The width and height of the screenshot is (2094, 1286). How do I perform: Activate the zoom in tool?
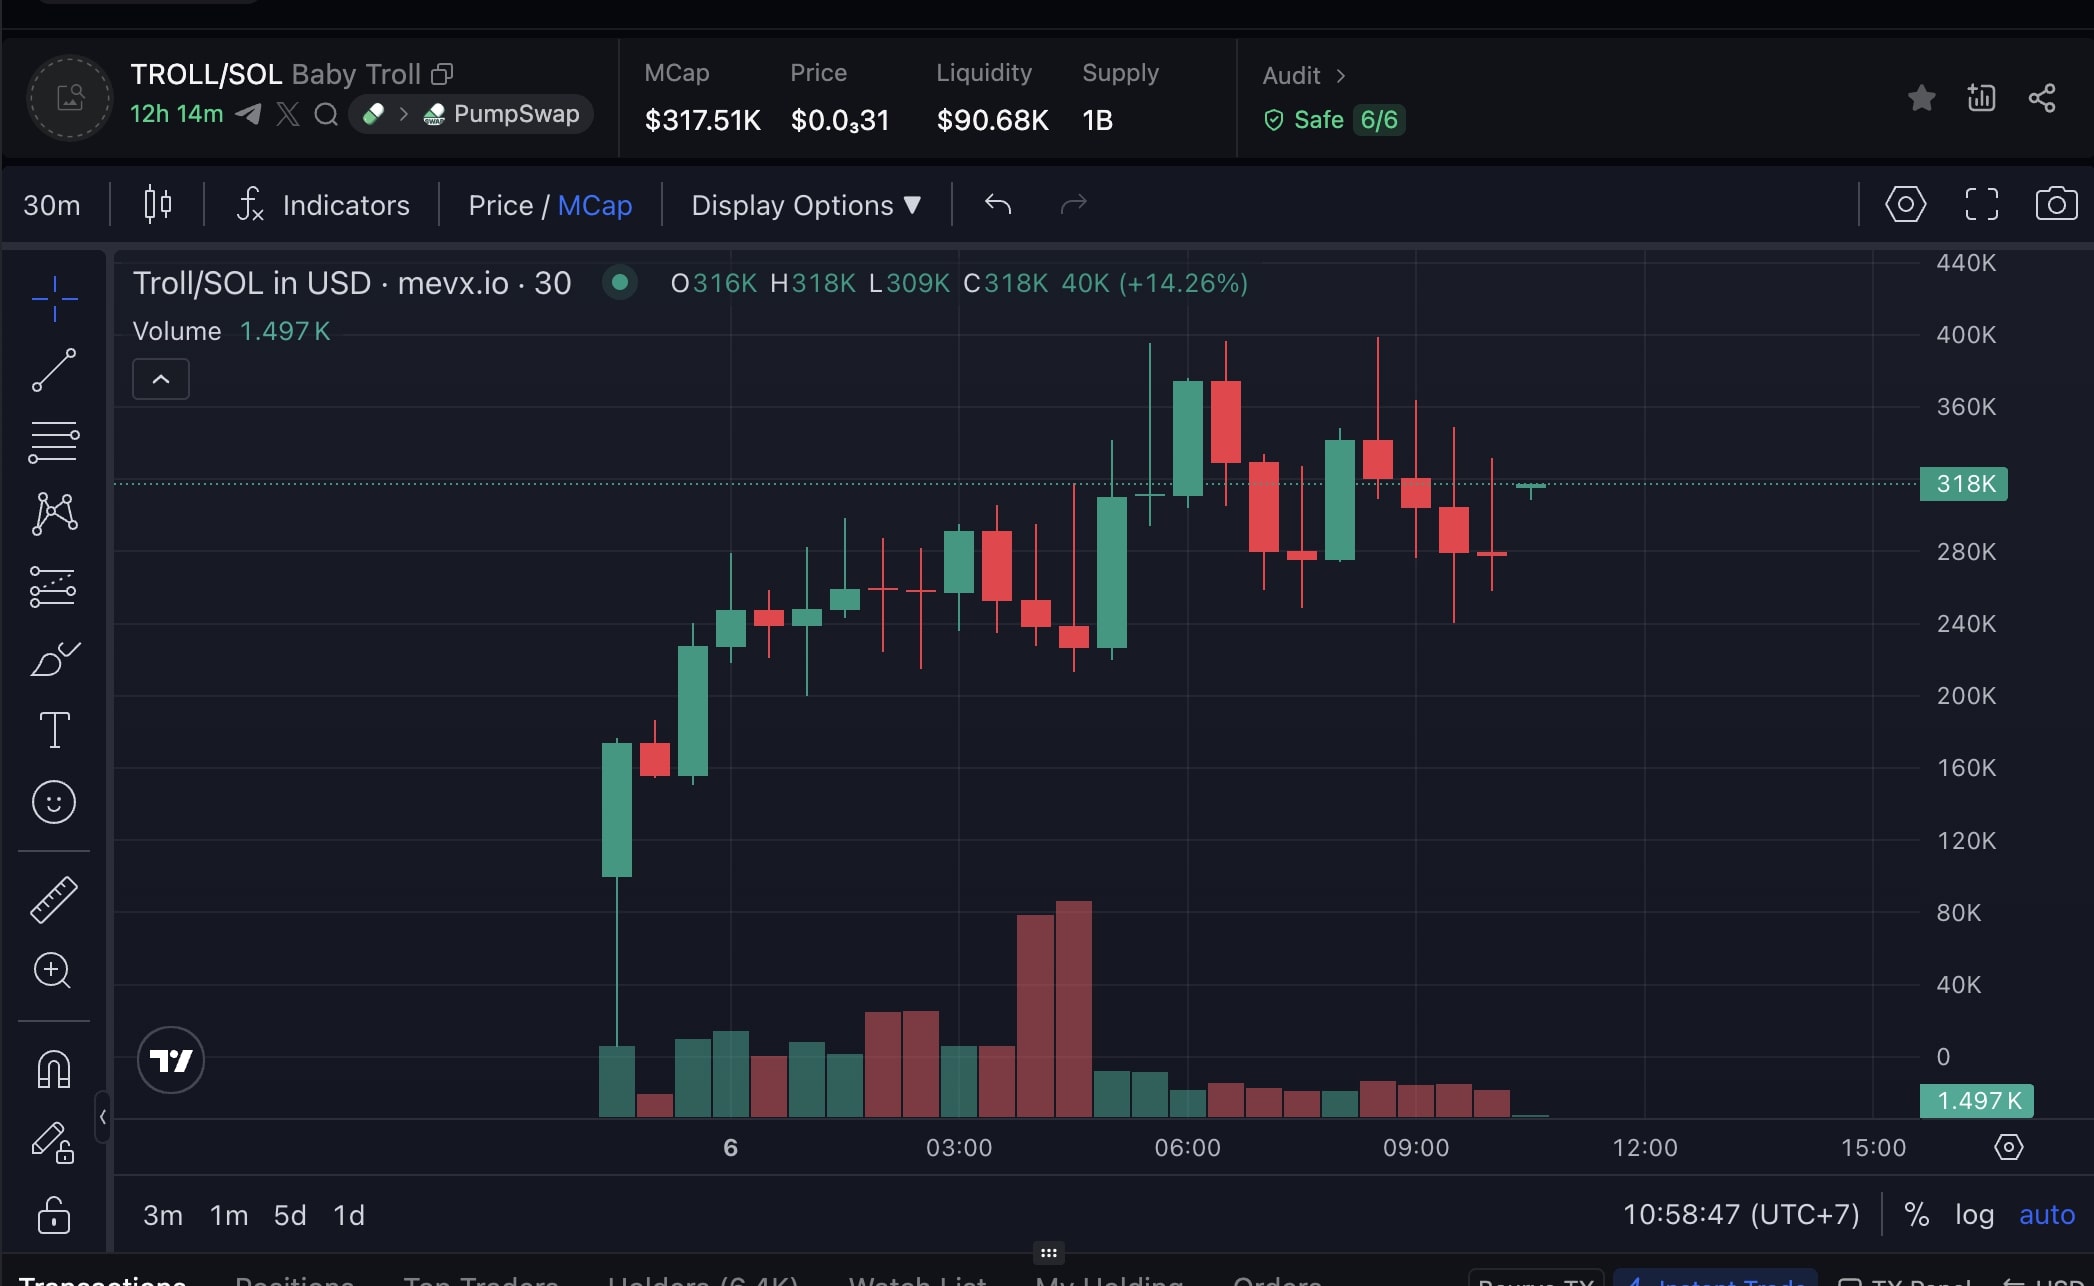point(54,970)
